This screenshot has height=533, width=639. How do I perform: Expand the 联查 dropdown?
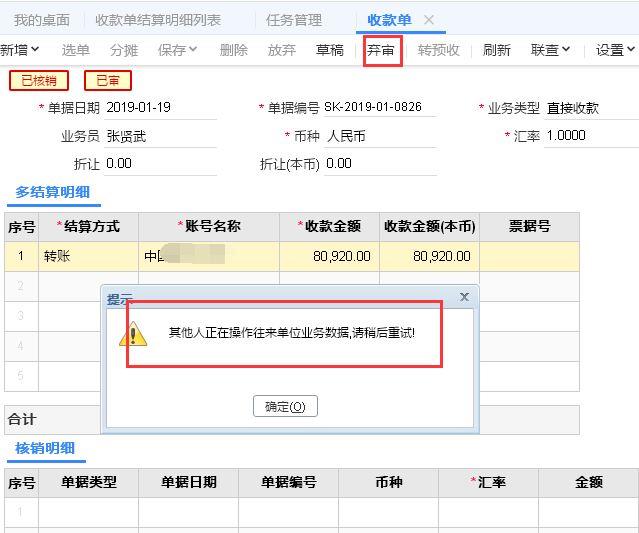pyautogui.click(x=550, y=50)
